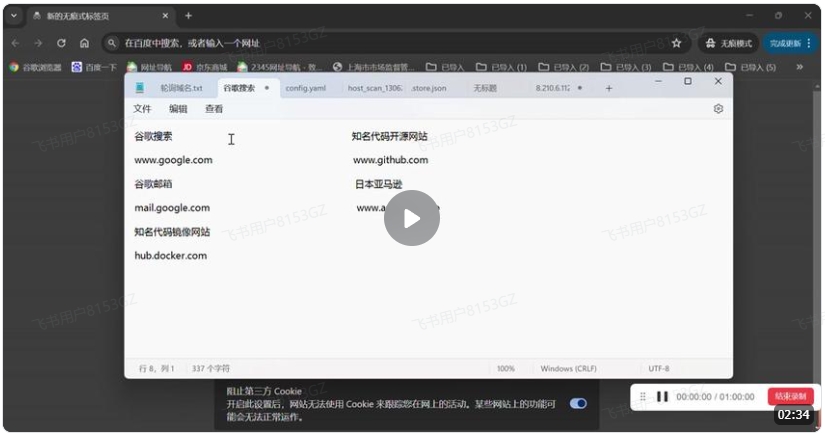
Task: Open Notepad settings gear
Action: coord(718,109)
